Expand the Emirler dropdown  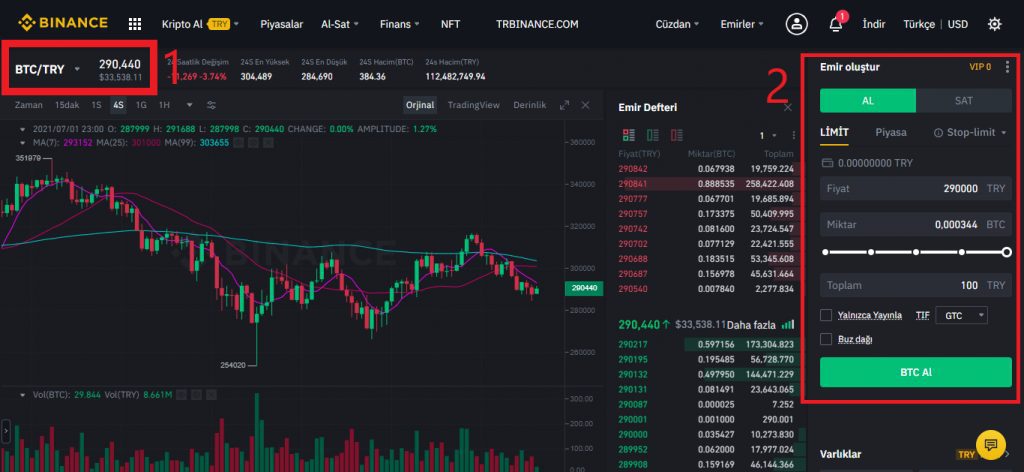[x=742, y=24]
